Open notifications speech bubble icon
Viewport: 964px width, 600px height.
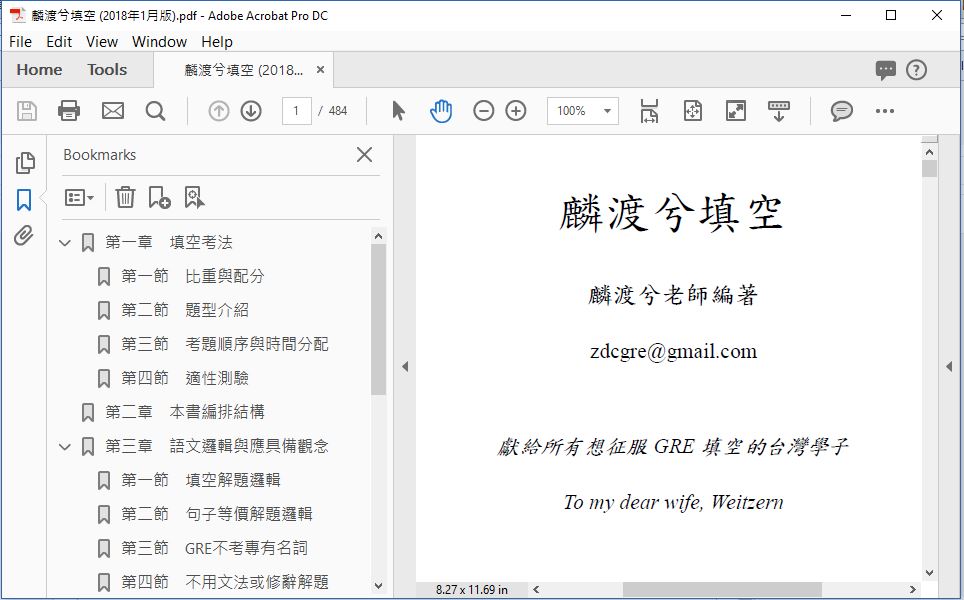pos(885,70)
